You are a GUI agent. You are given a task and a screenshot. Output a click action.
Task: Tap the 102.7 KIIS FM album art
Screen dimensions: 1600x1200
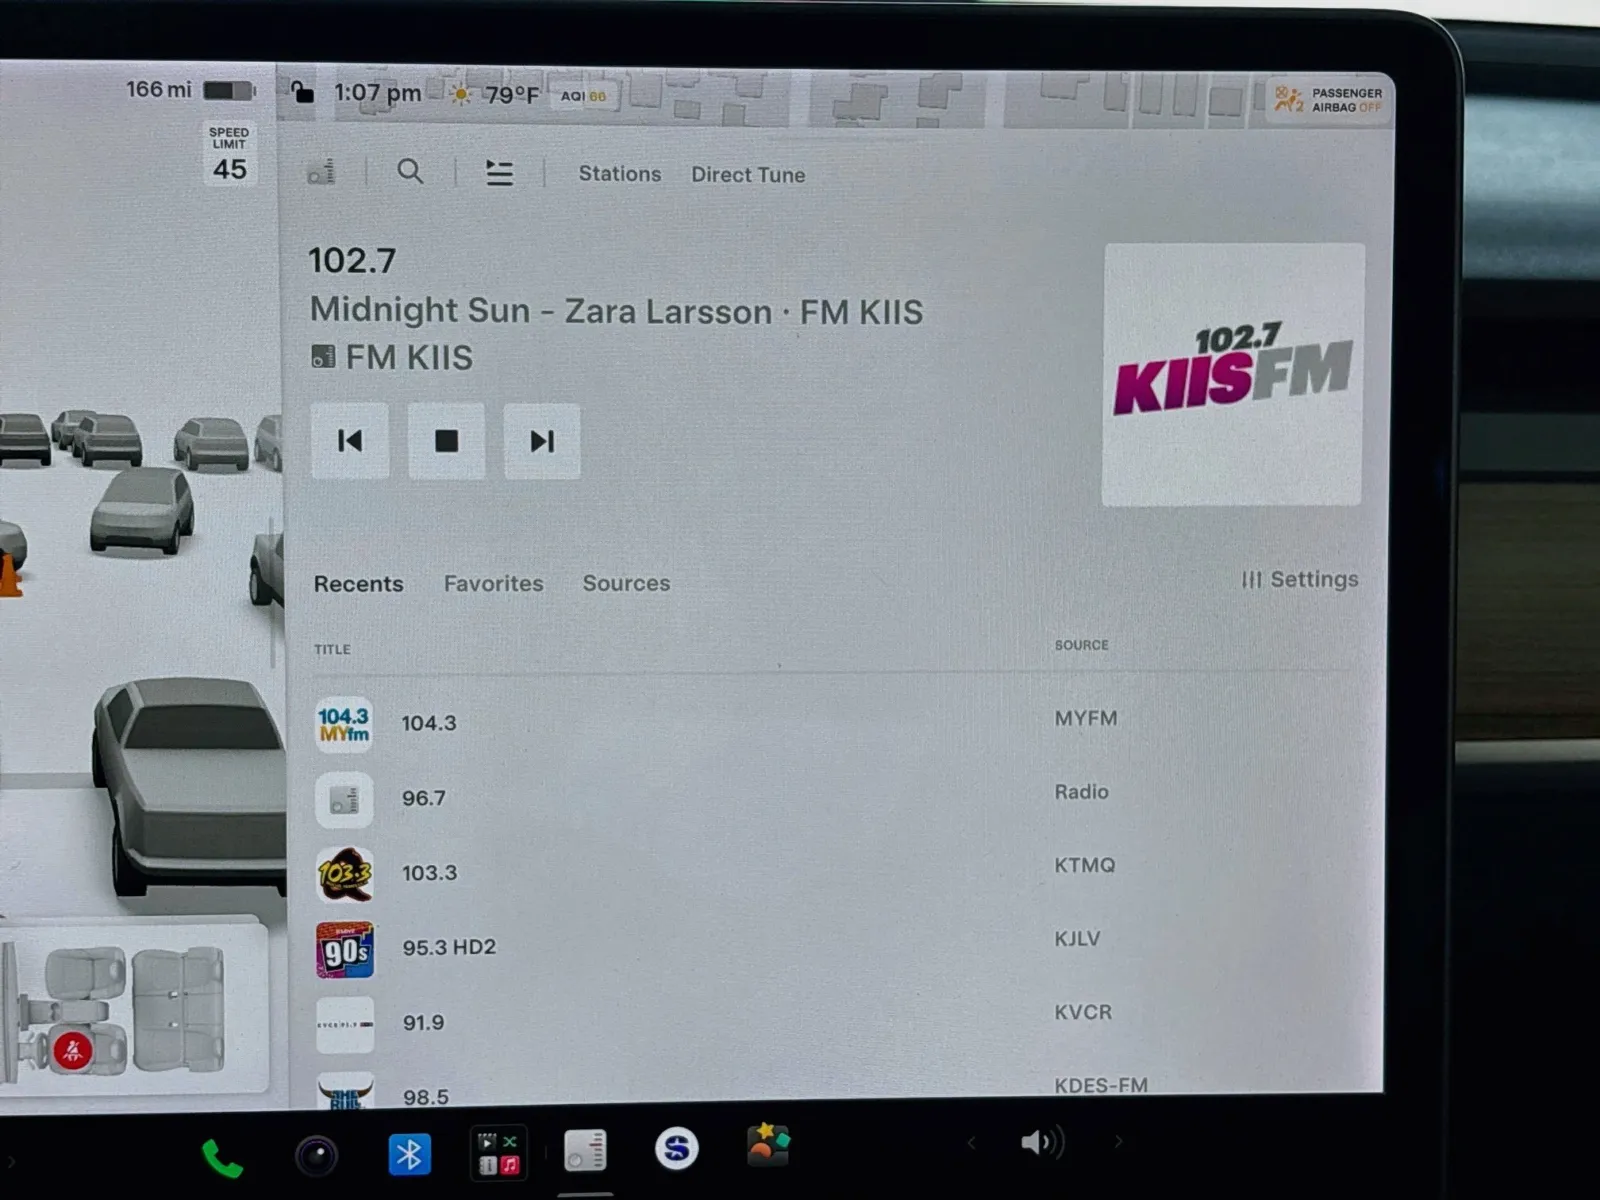point(1233,374)
